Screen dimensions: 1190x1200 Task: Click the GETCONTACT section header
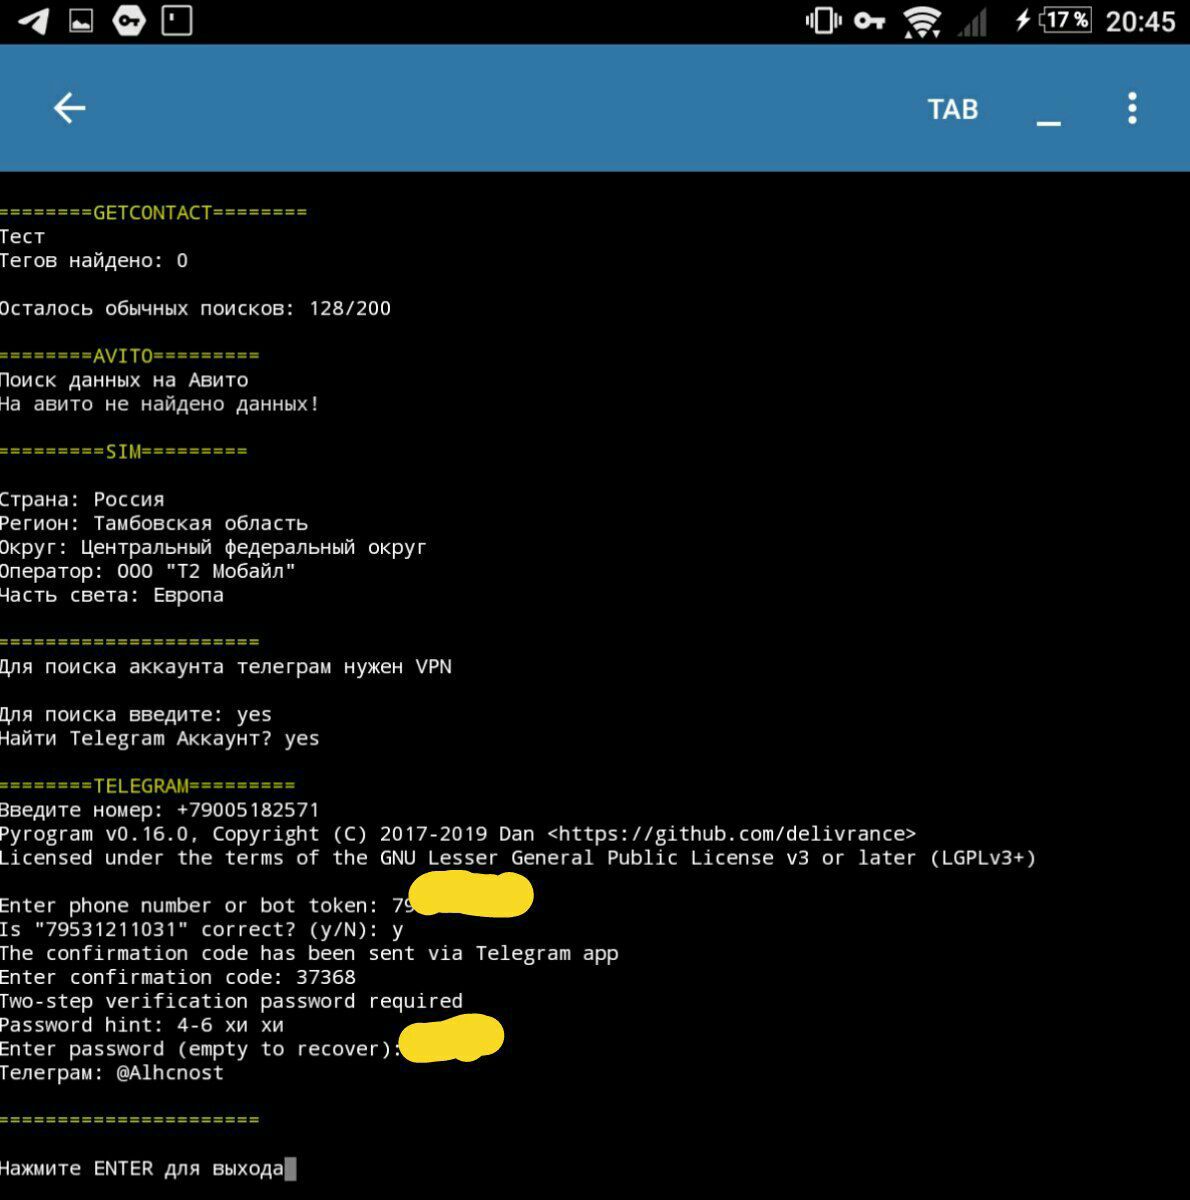pyautogui.click(x=153, y=212)
